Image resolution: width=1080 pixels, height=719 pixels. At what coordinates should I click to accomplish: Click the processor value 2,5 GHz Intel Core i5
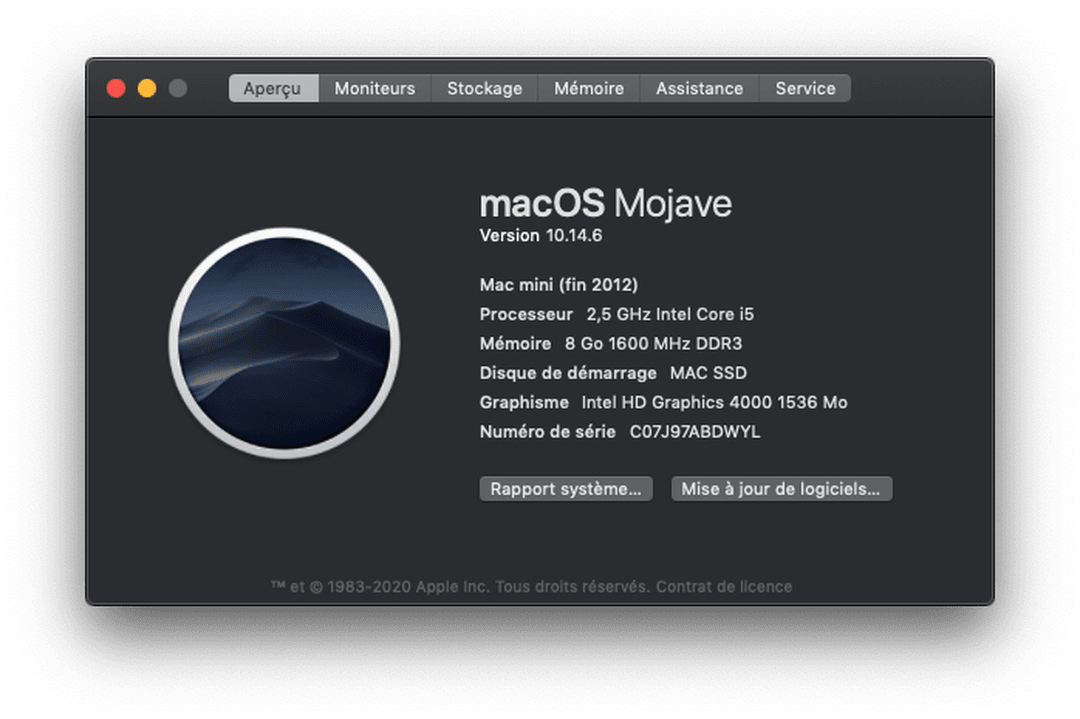(670, 314)
